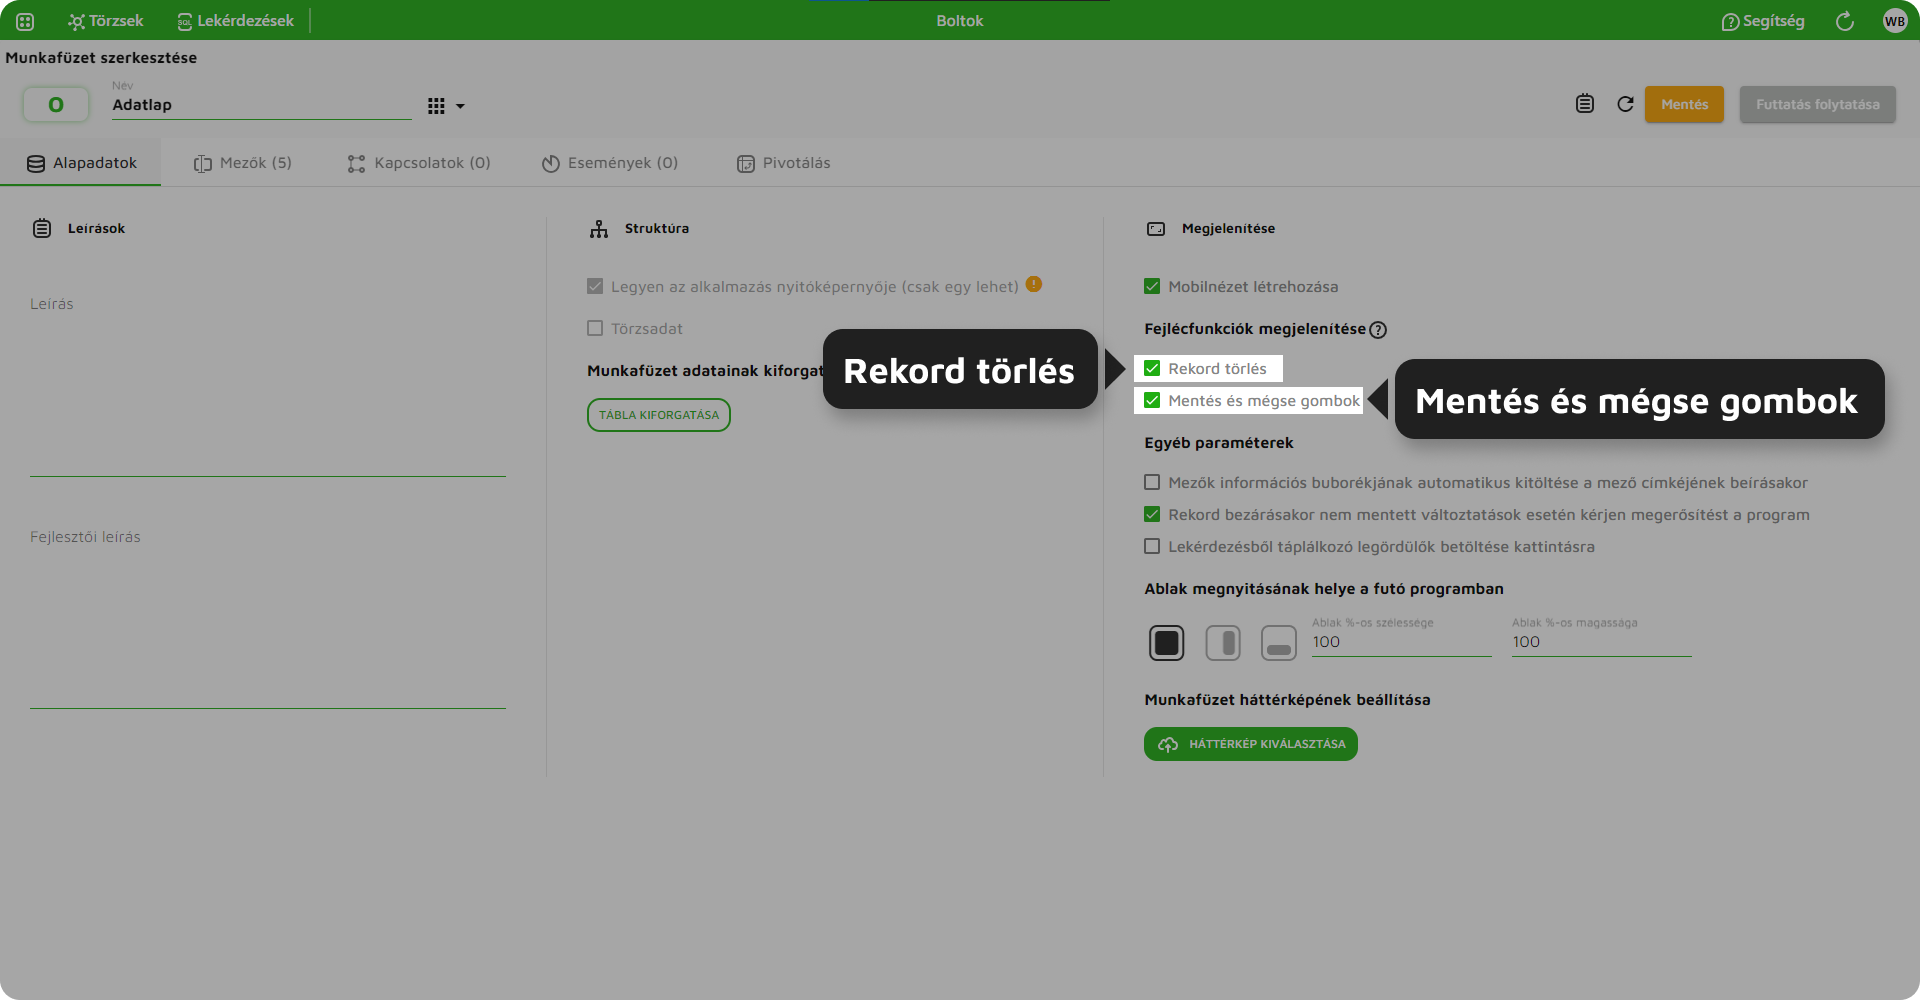The image size is (1920, 1000).
Task: Toggle the Mezők információs buborékjának checkbox
Action: point(1152,482)
